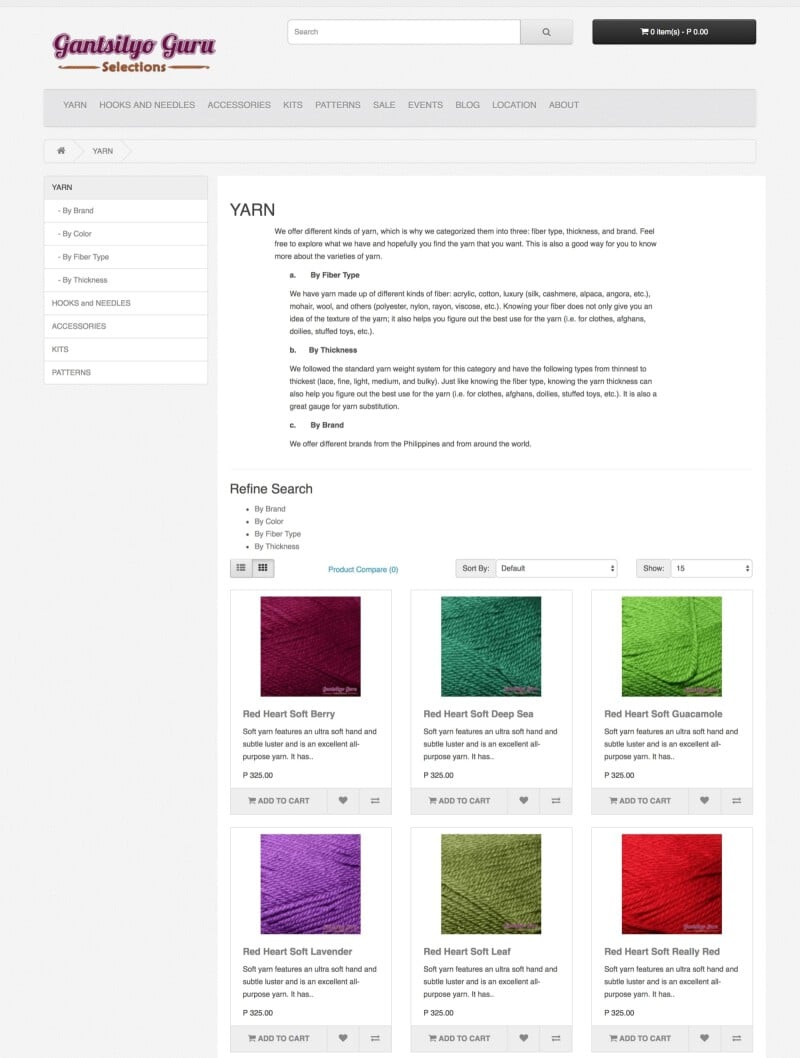Select PATTERNS in the sidebar
This screenshot has height=1058, width=800.
pos(125,372)
